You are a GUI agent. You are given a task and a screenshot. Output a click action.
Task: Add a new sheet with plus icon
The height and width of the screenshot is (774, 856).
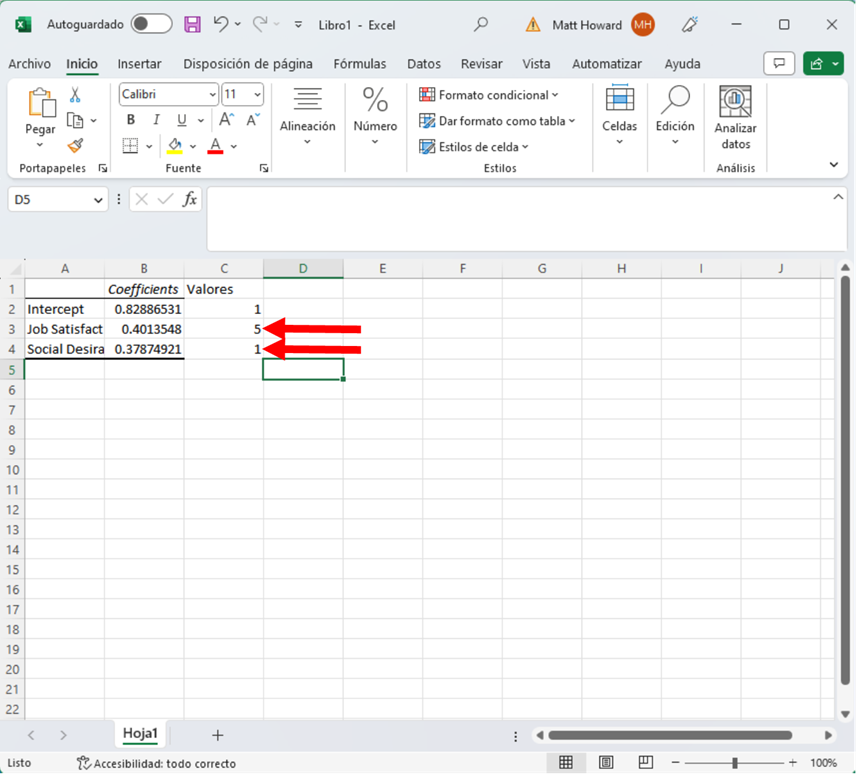217,735
